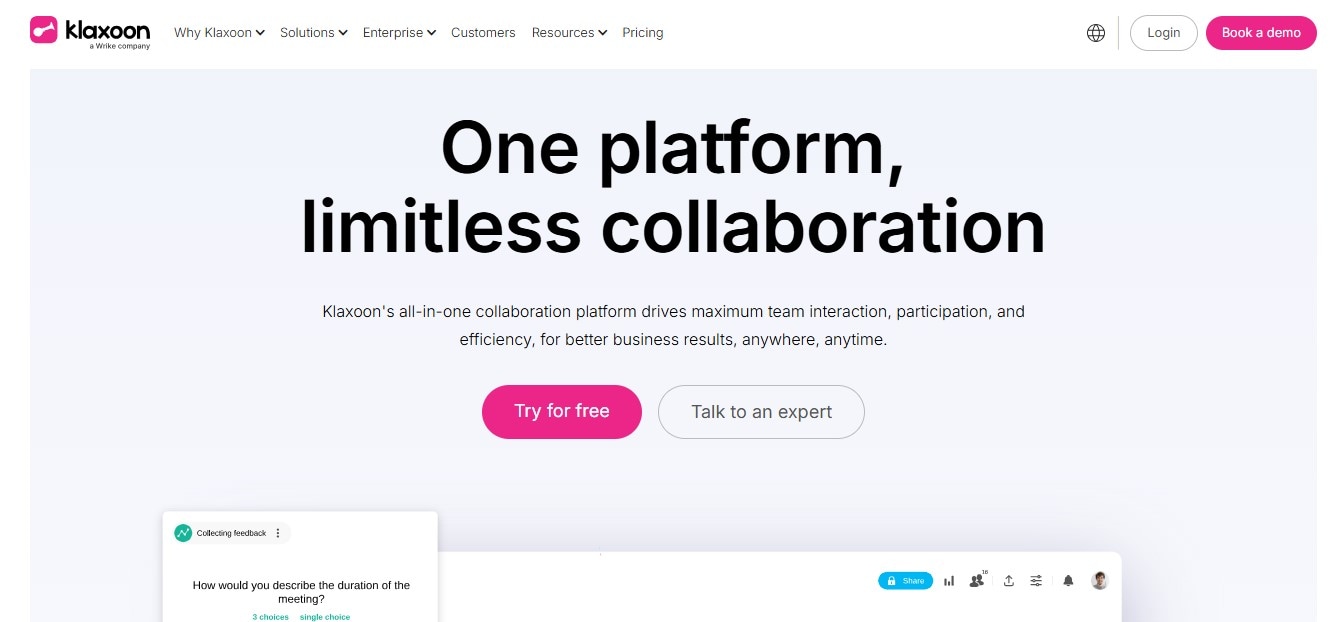Click Talk to an expert button
Screen dimensions: 1342x622
coord(761,412)
